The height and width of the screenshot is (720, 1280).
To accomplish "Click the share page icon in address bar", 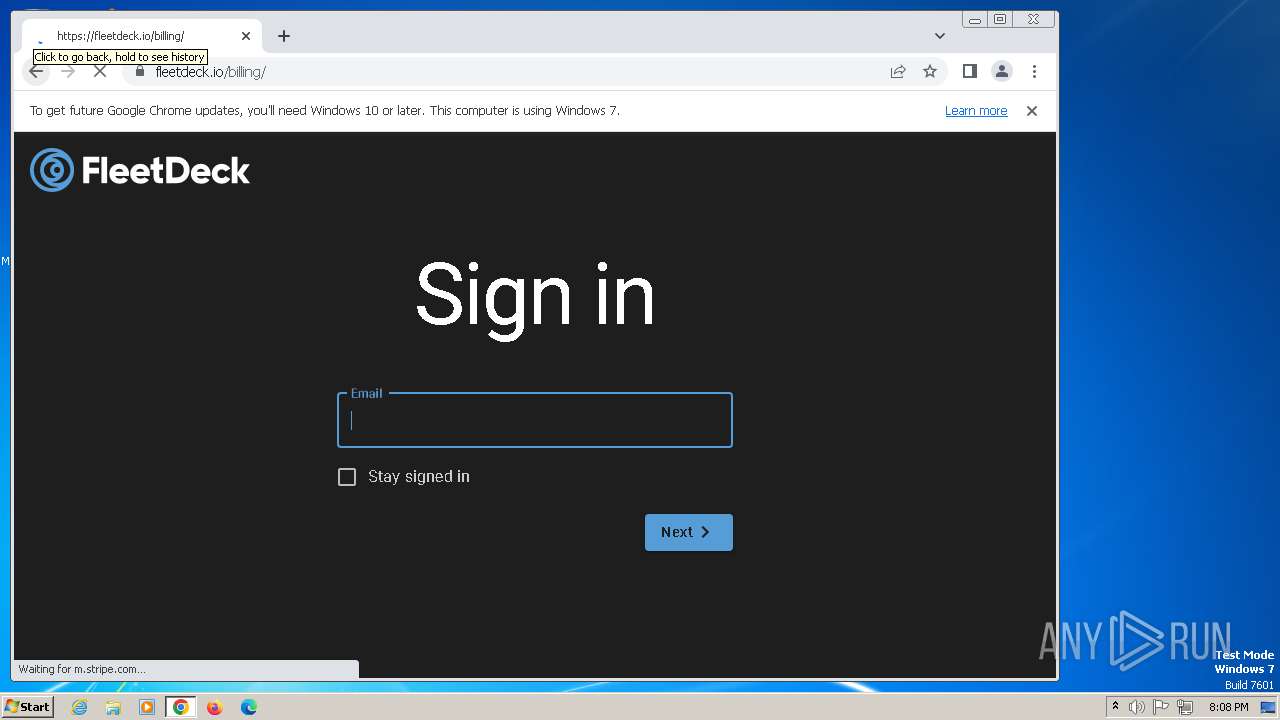I will point(898,71).
